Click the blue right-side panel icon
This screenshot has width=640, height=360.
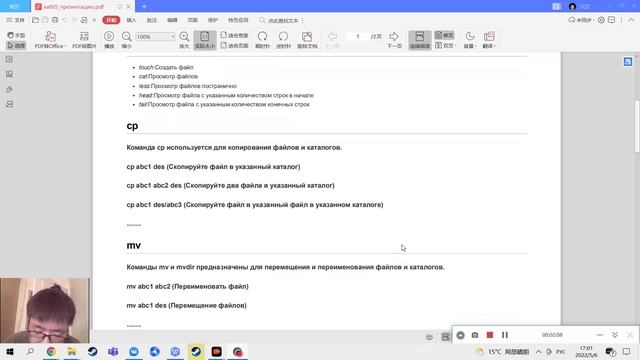pyautogui.click(x=628, y=62)
